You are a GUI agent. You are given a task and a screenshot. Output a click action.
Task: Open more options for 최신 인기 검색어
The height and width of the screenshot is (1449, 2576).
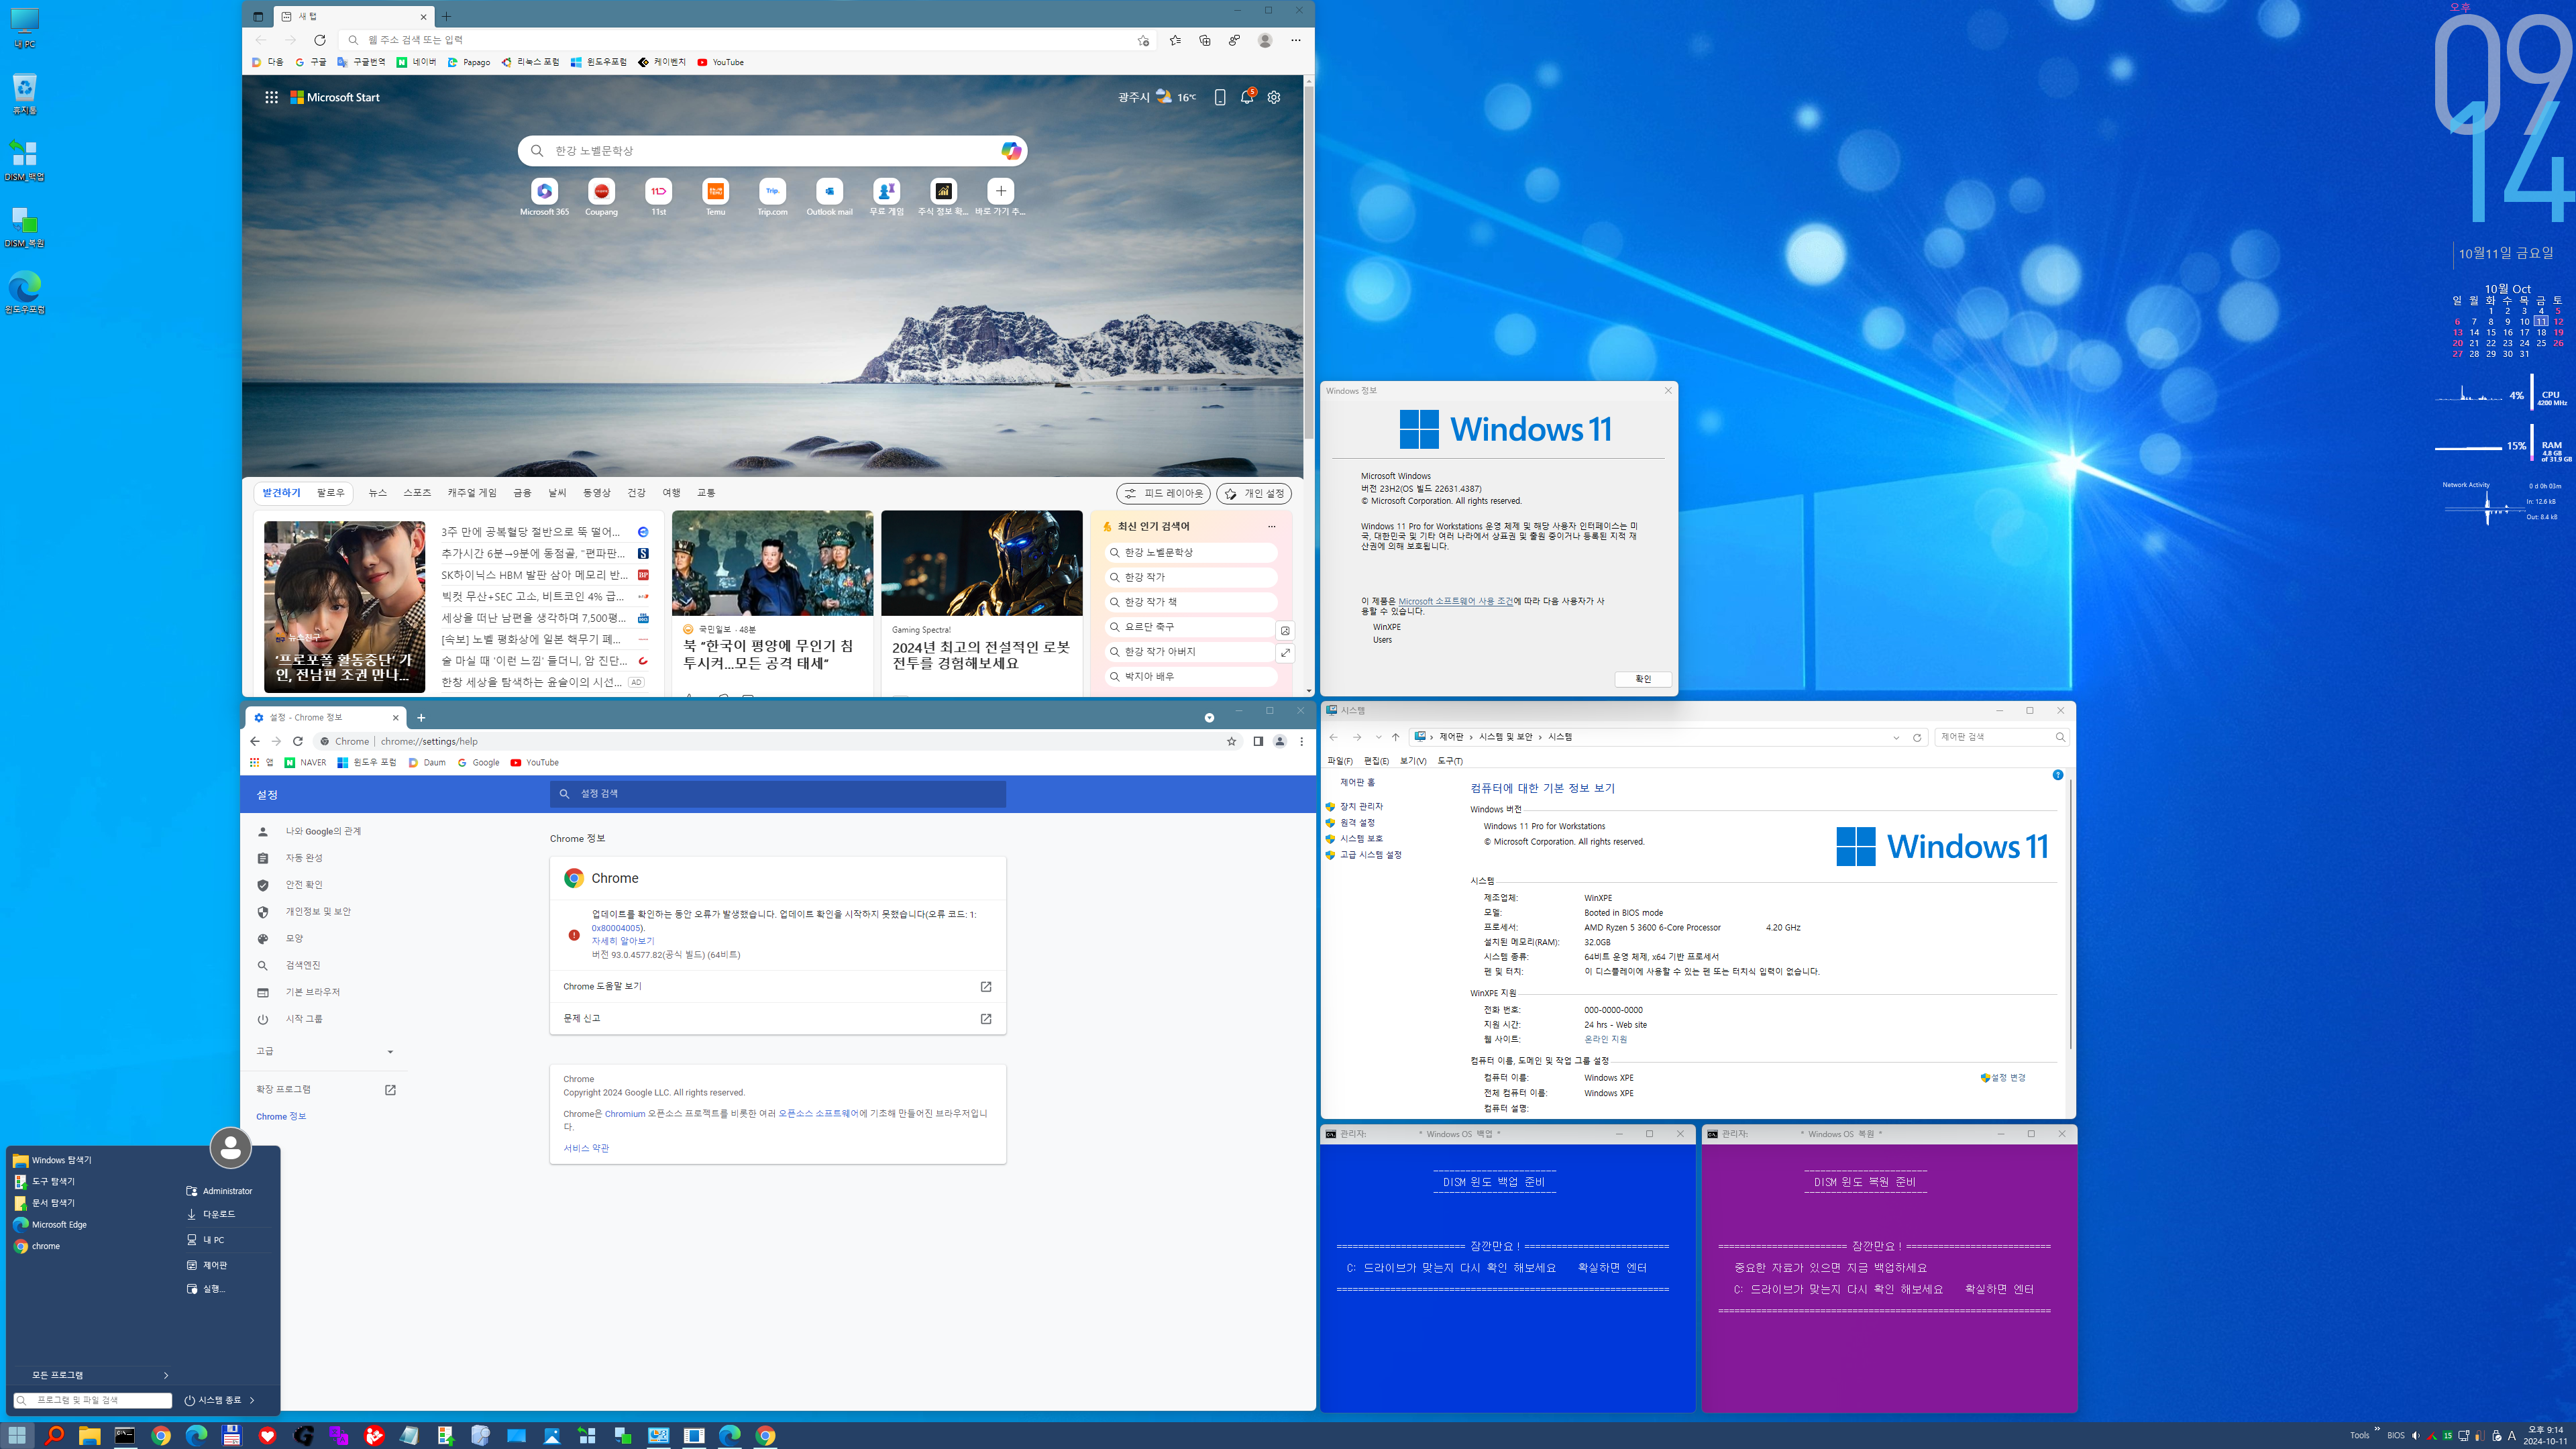[x=1271, y=526]
